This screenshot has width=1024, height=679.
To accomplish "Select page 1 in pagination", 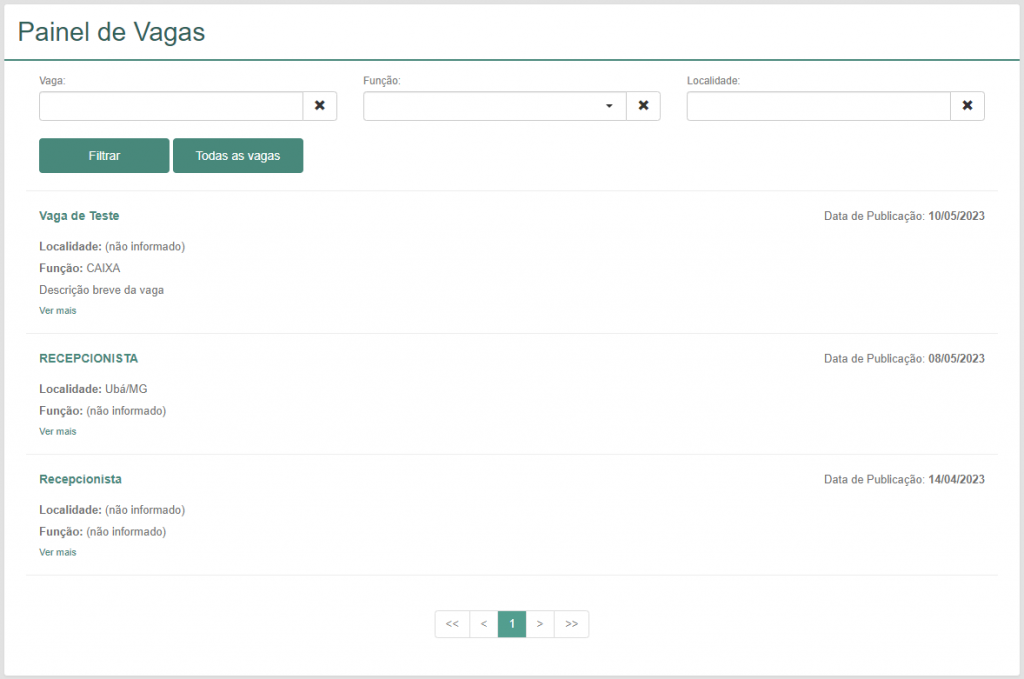I will coord(512,624).
